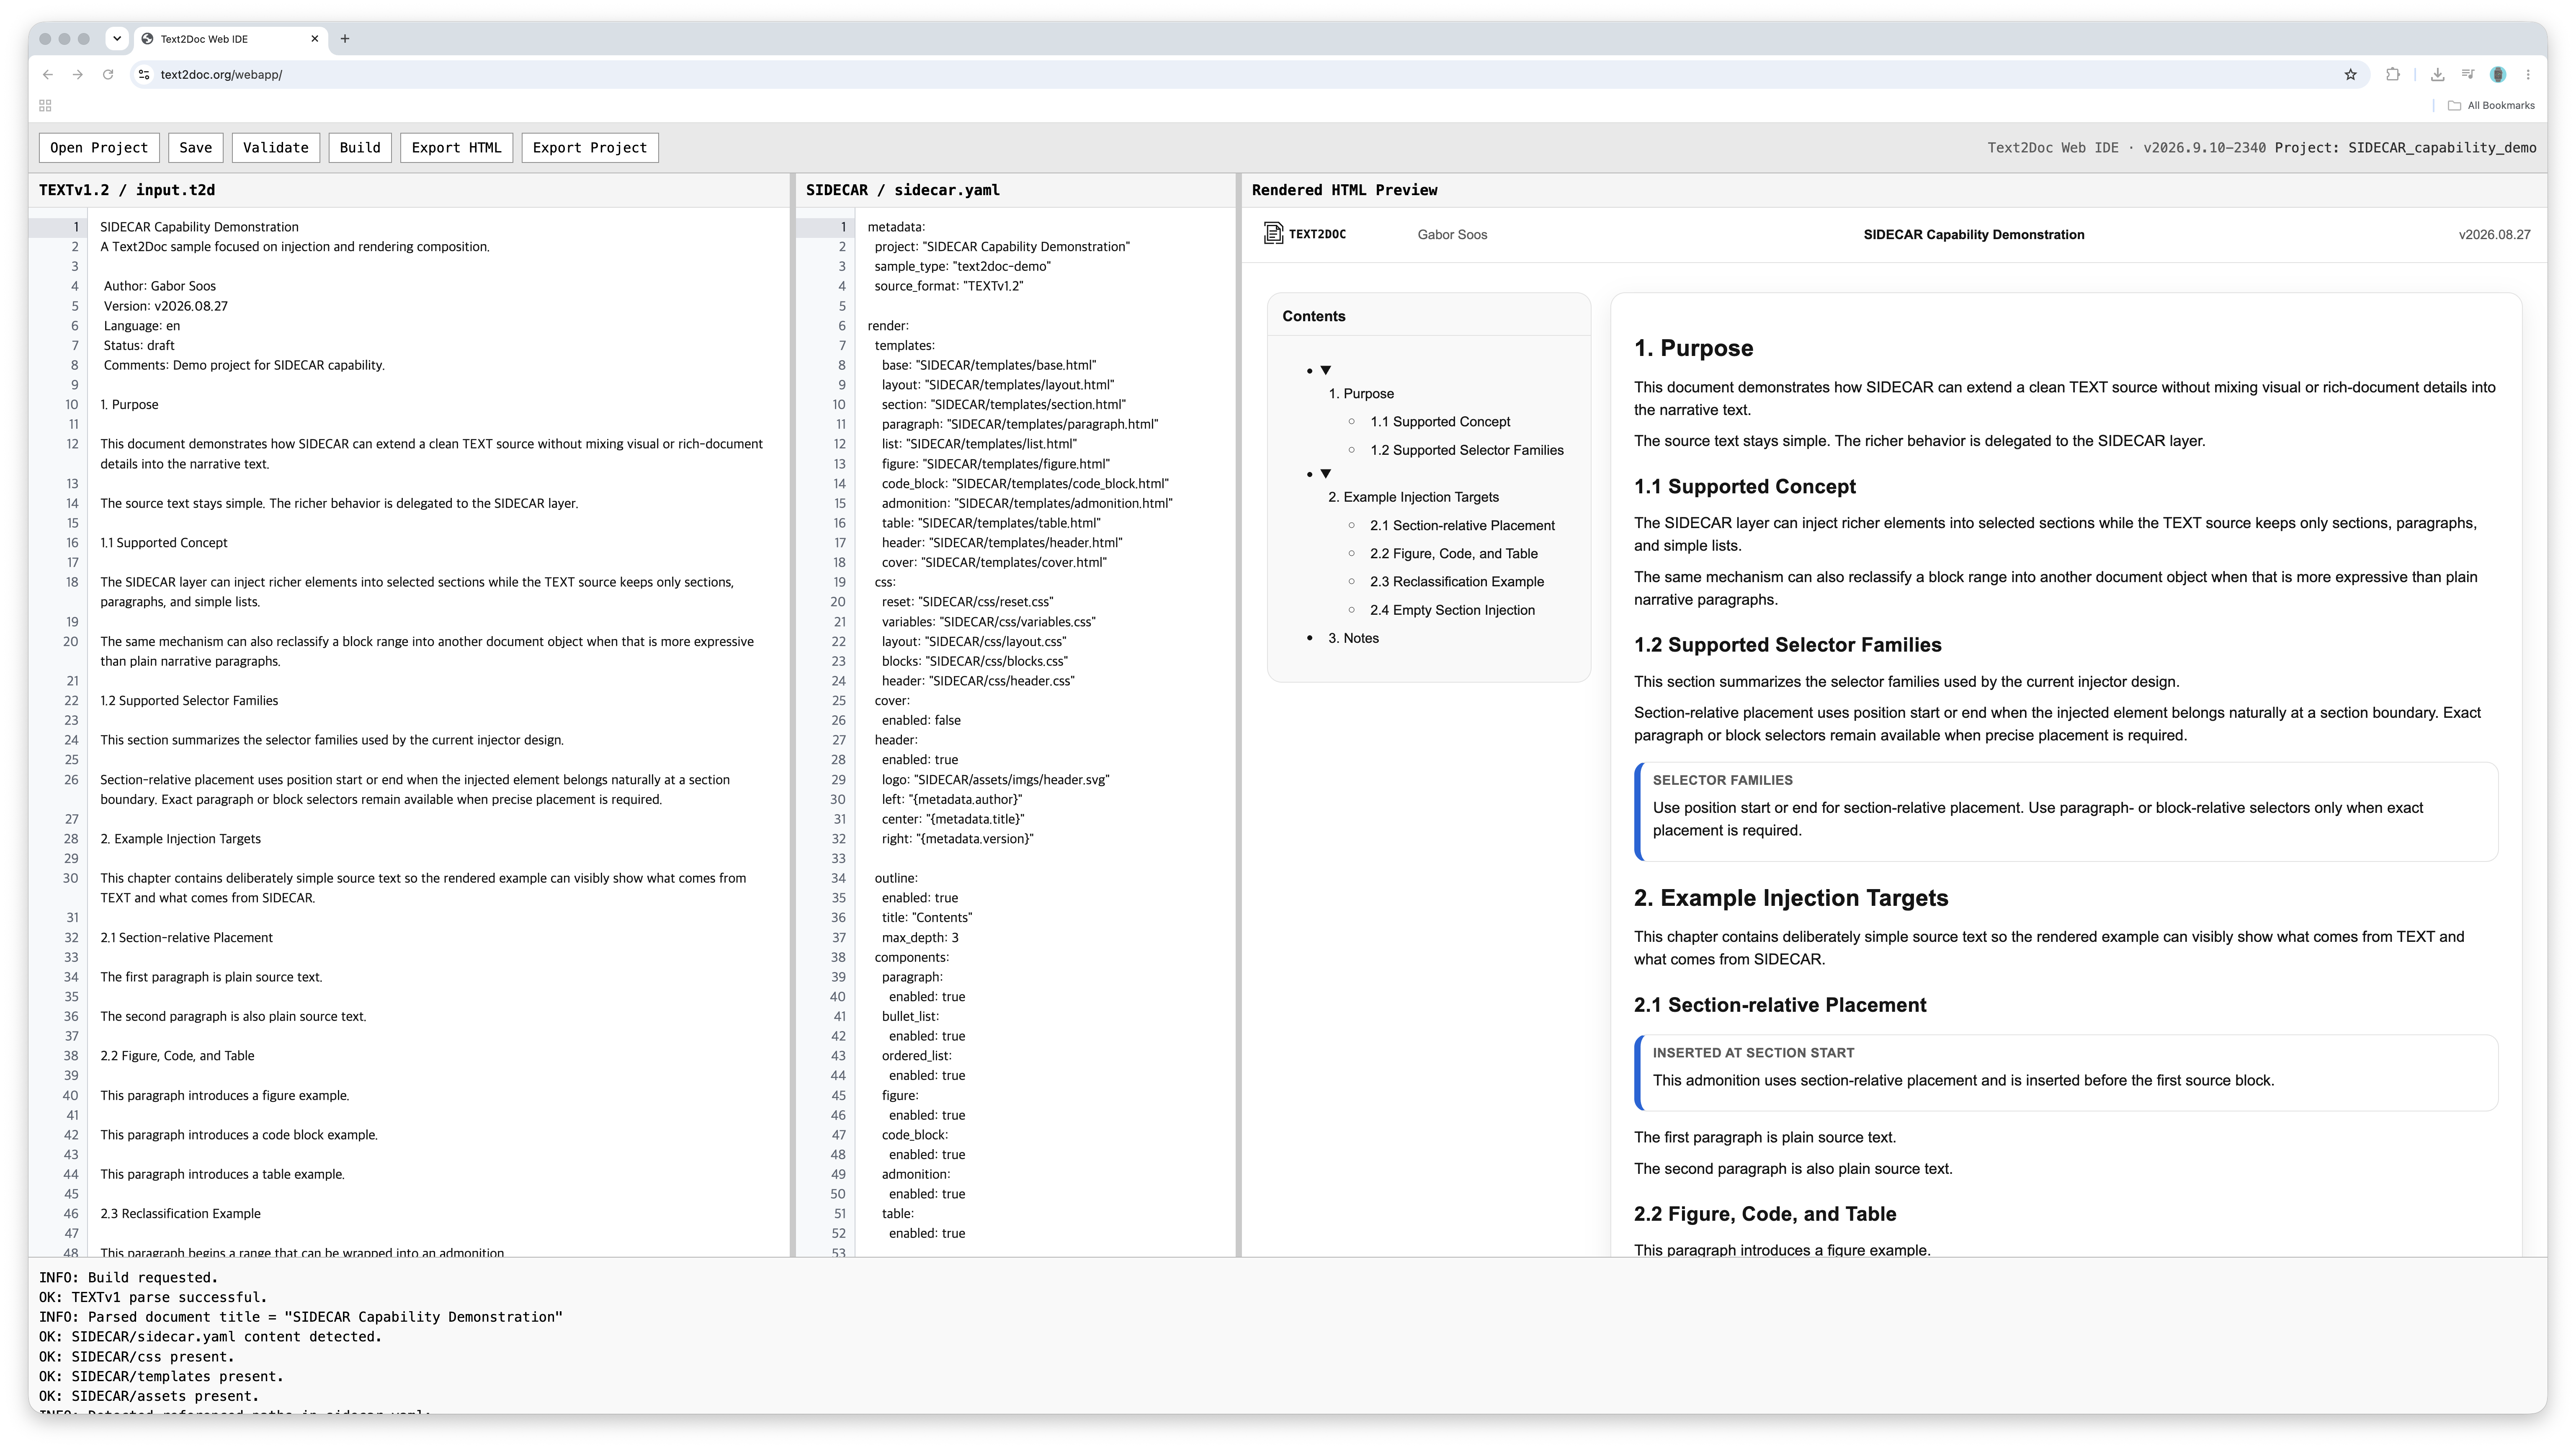Click the 'SIDECAR / sidecar.yaml' pane header

point(903,190)
